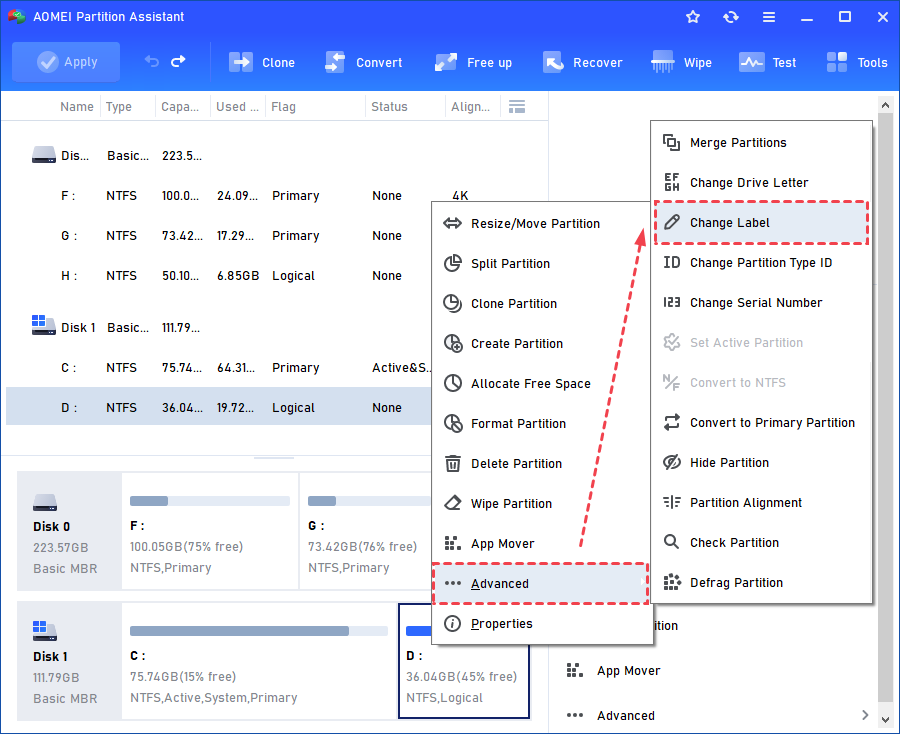Select Format Partition from context menu
This screenshot has width=900, height=734.
540,424
